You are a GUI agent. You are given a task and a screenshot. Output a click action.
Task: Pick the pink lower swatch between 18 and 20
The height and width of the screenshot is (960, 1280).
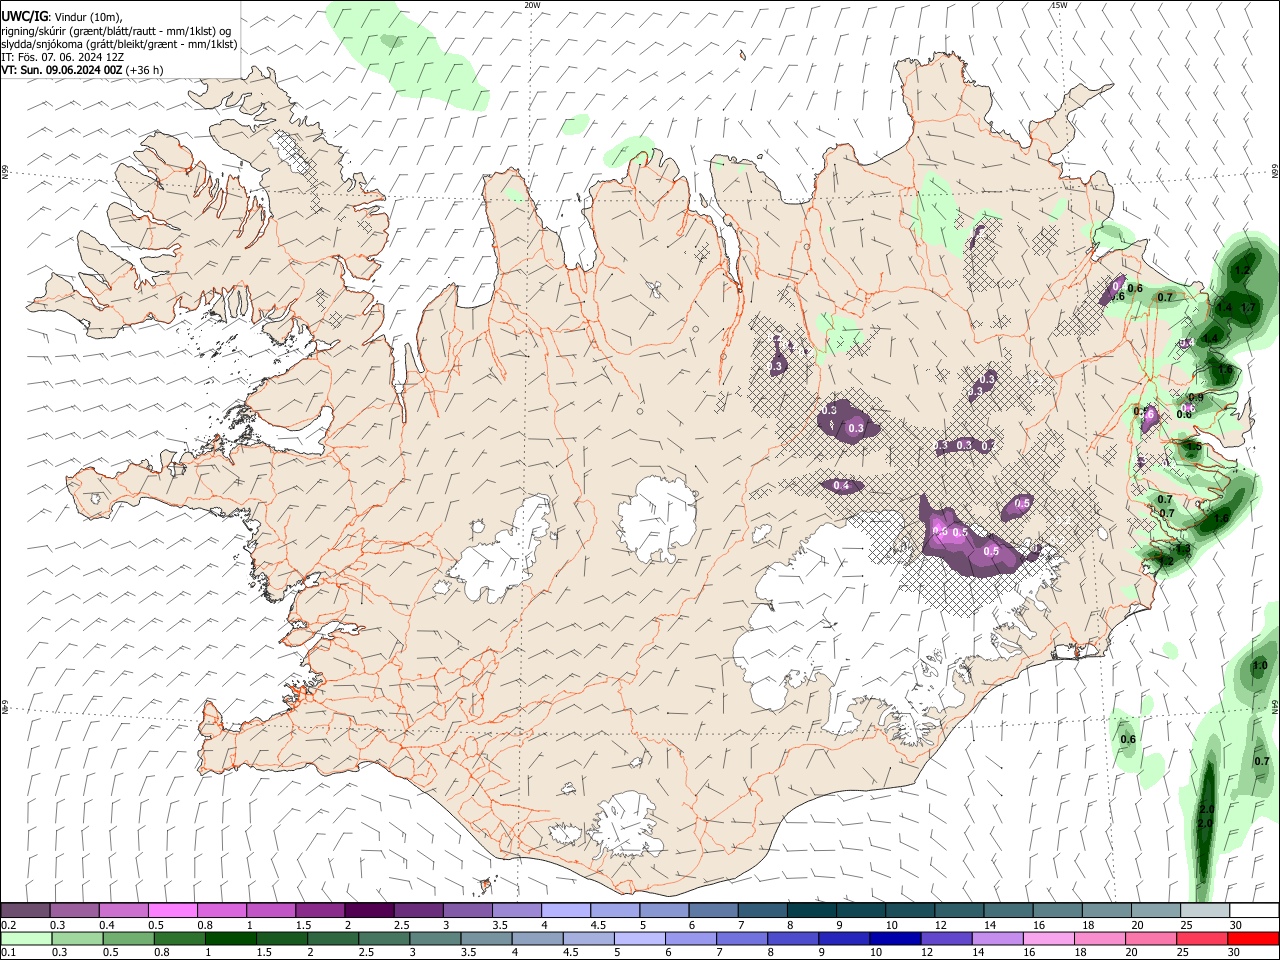pos(1099,938)
